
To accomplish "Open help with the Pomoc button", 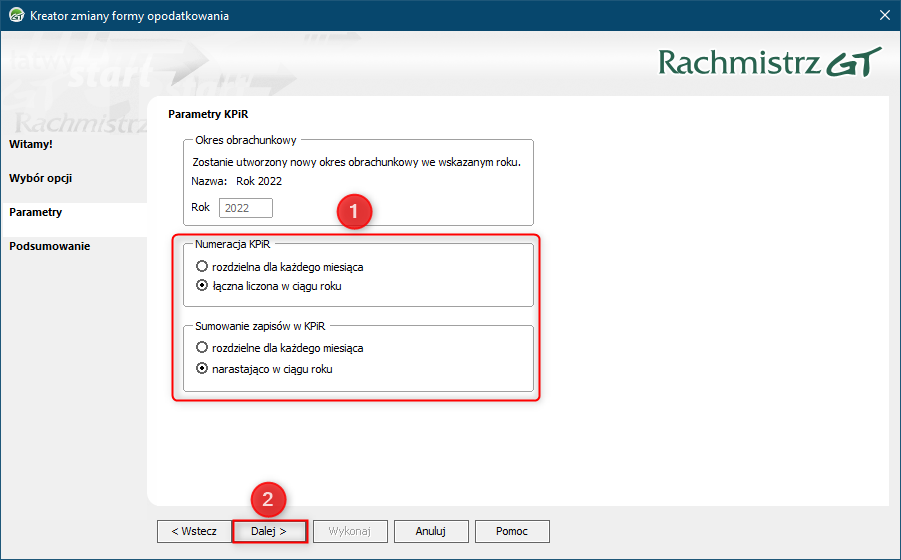I will [x=512, y=531].
